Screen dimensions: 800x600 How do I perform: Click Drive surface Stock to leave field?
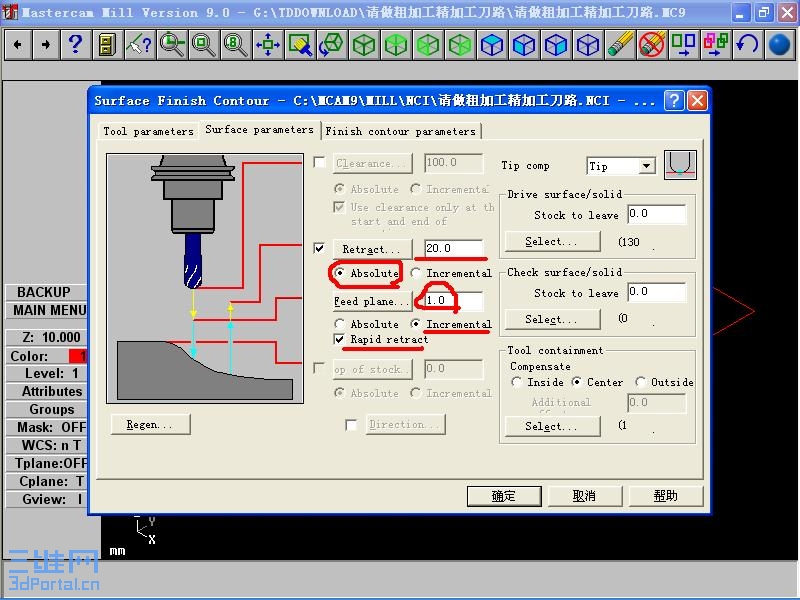pyautogui.click(x=657, y=214)
